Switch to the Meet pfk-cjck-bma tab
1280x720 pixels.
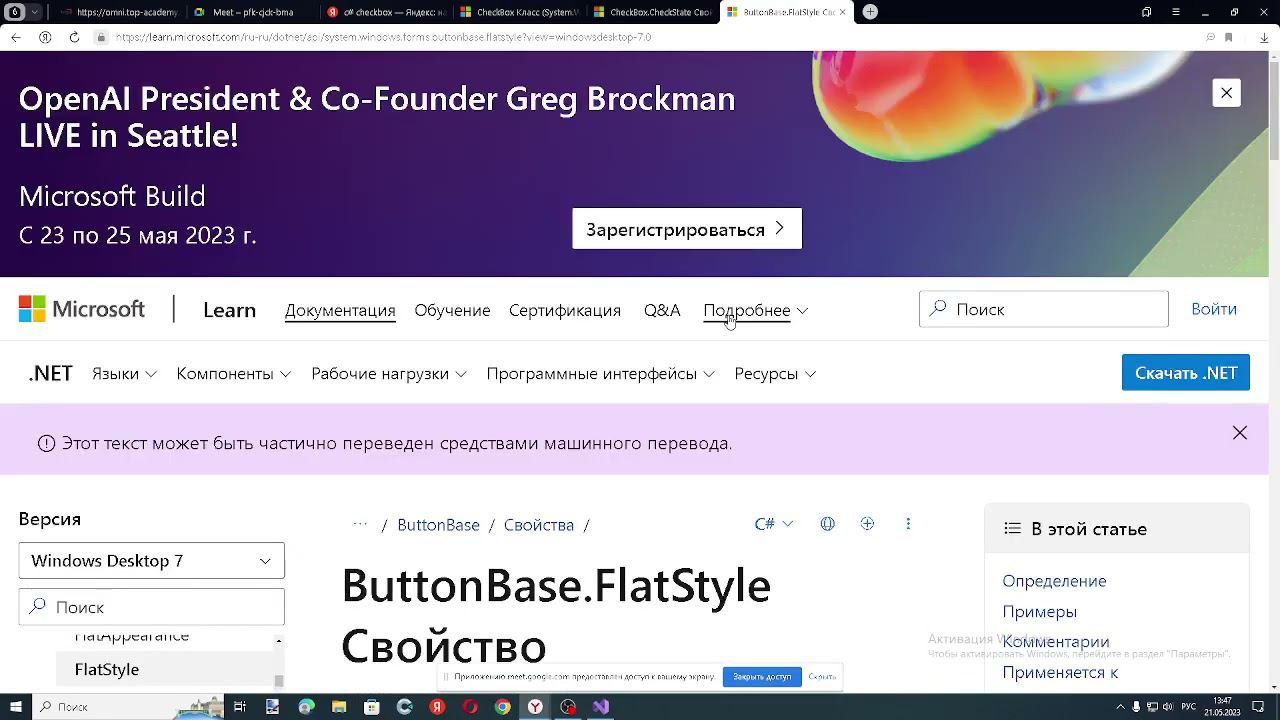pos(252,12)
